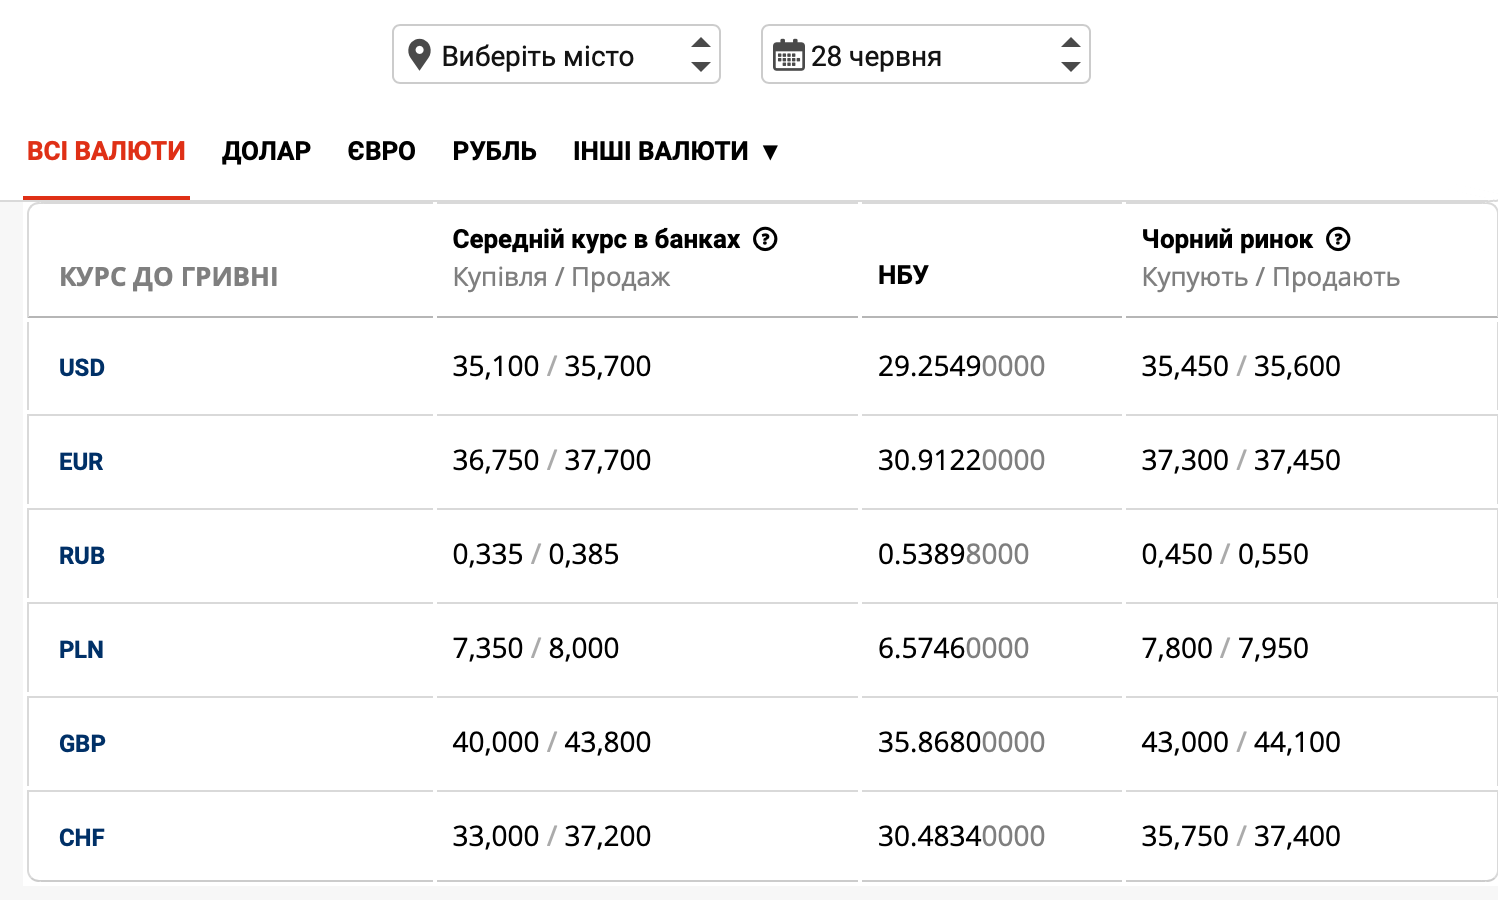
Task: Click the НБУ column header
Action: (x=903, y=275)
